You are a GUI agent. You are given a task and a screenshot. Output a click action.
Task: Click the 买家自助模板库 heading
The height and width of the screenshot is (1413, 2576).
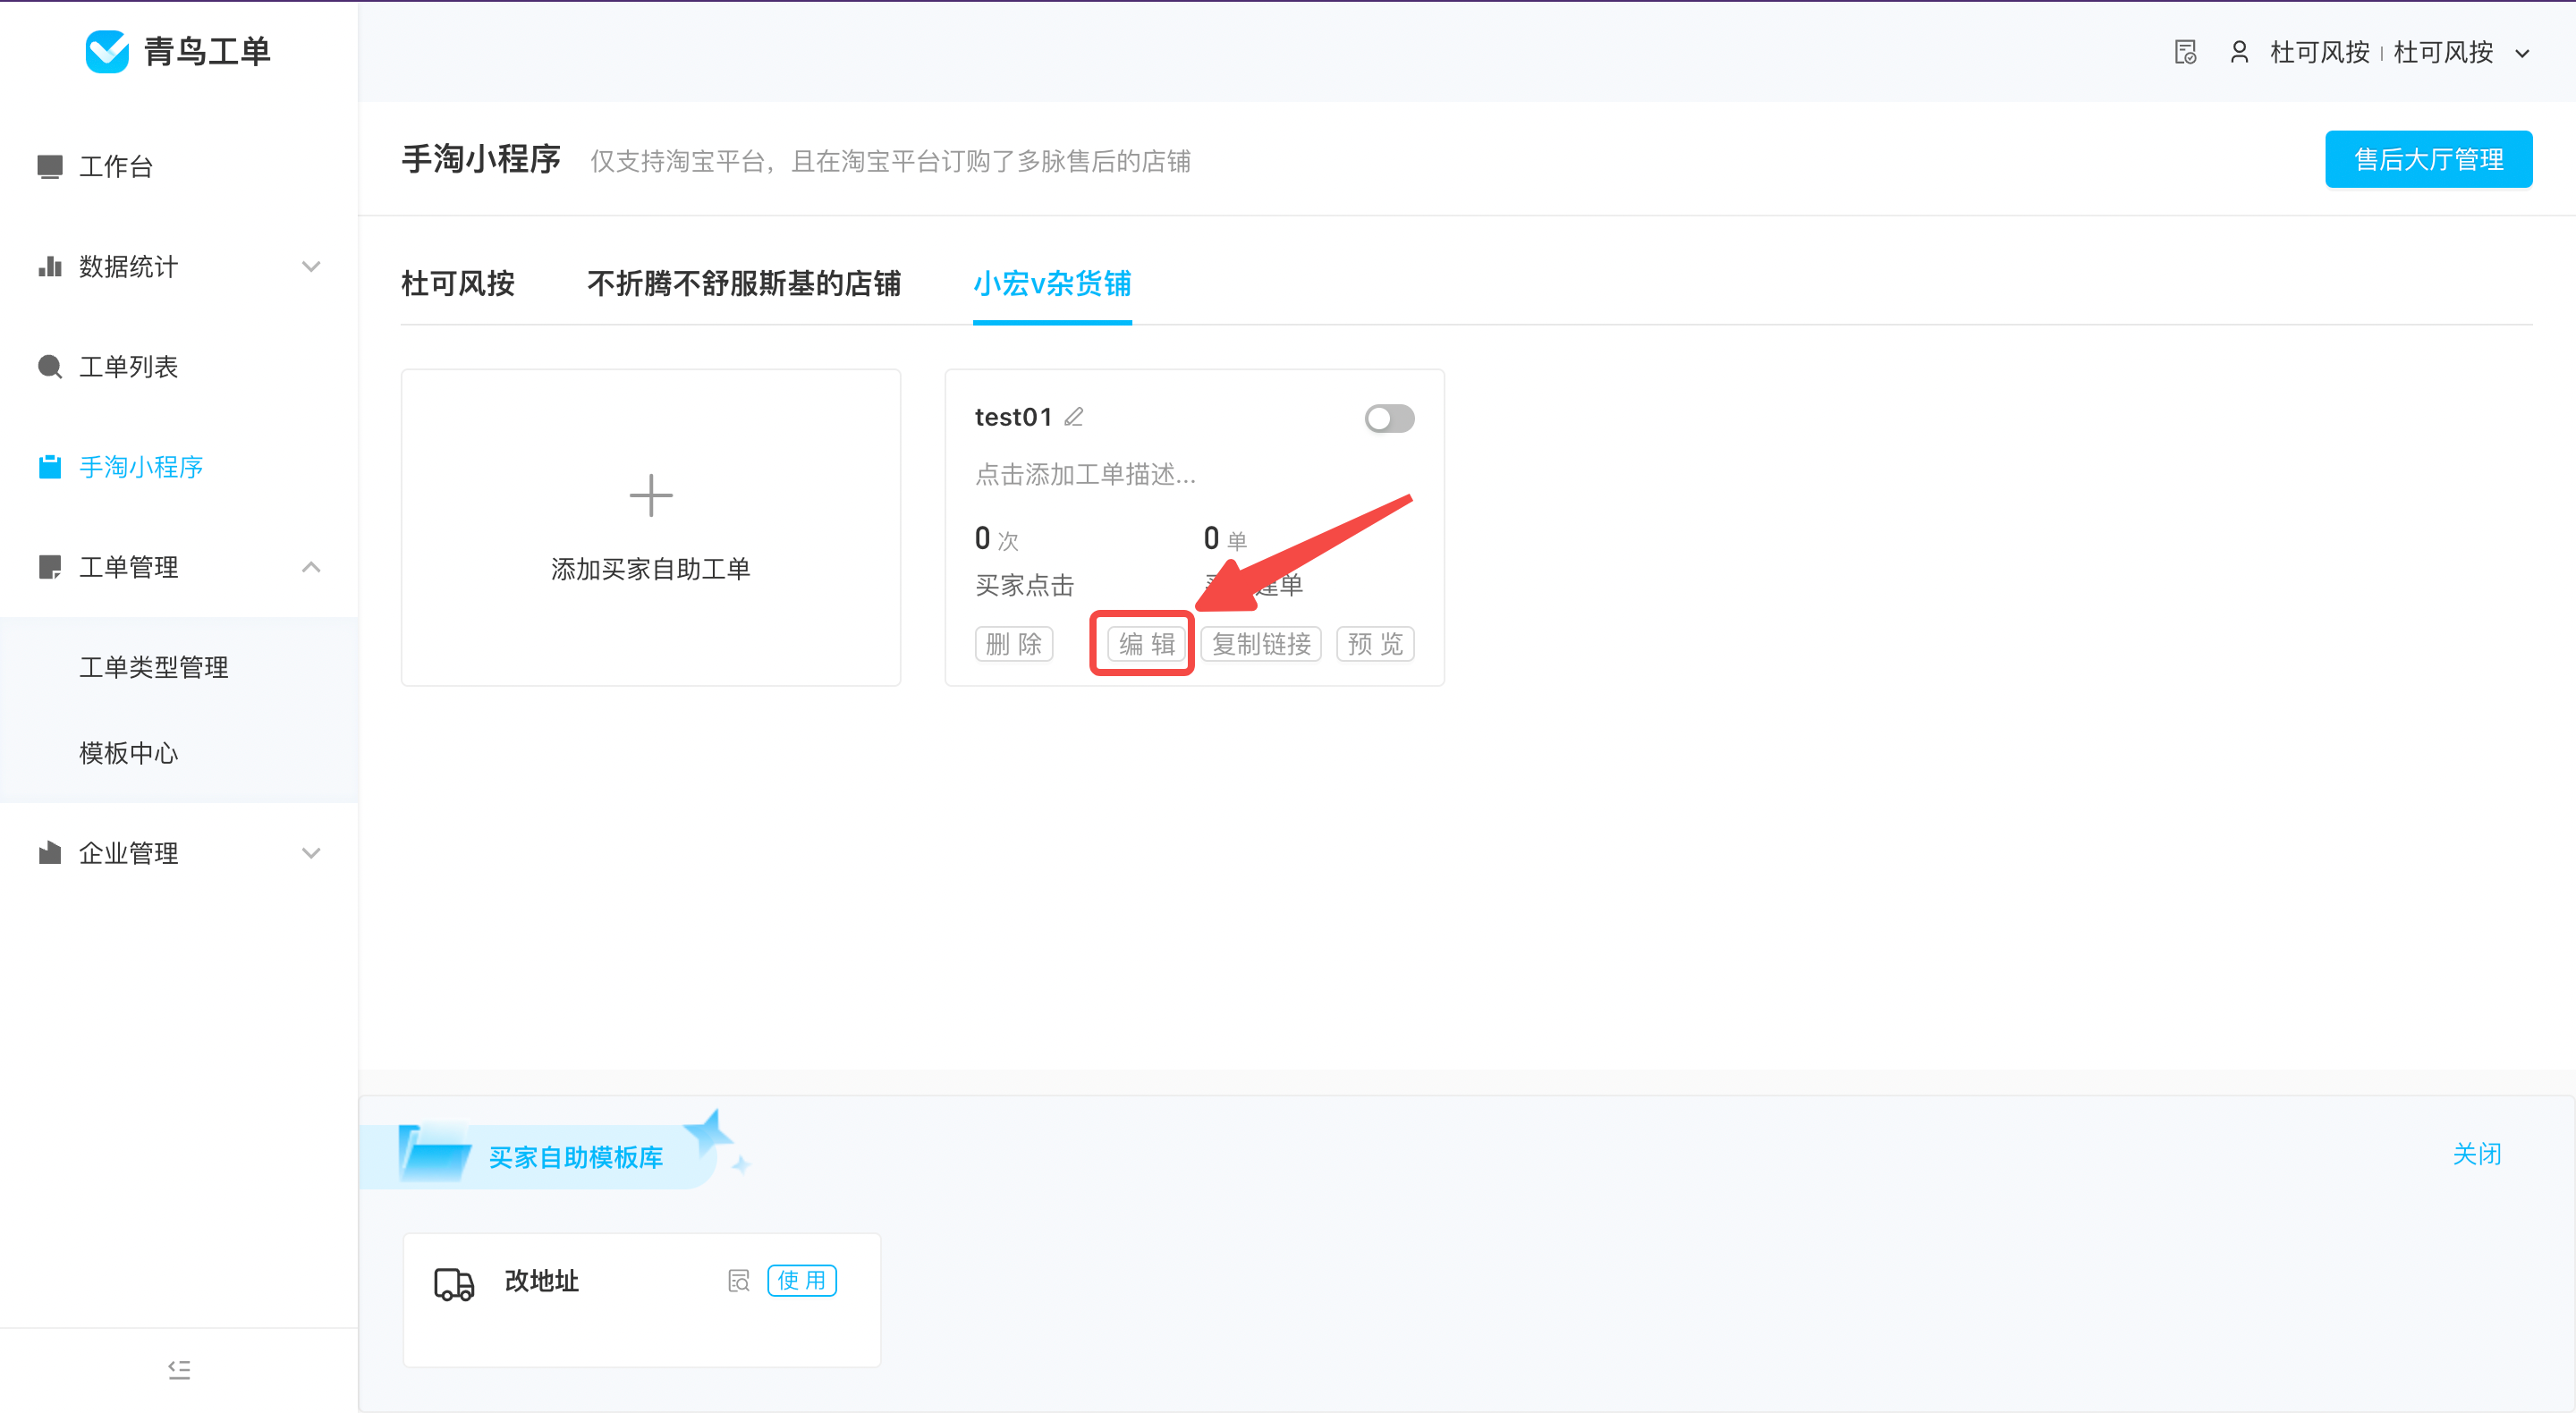pos(575,1157)
